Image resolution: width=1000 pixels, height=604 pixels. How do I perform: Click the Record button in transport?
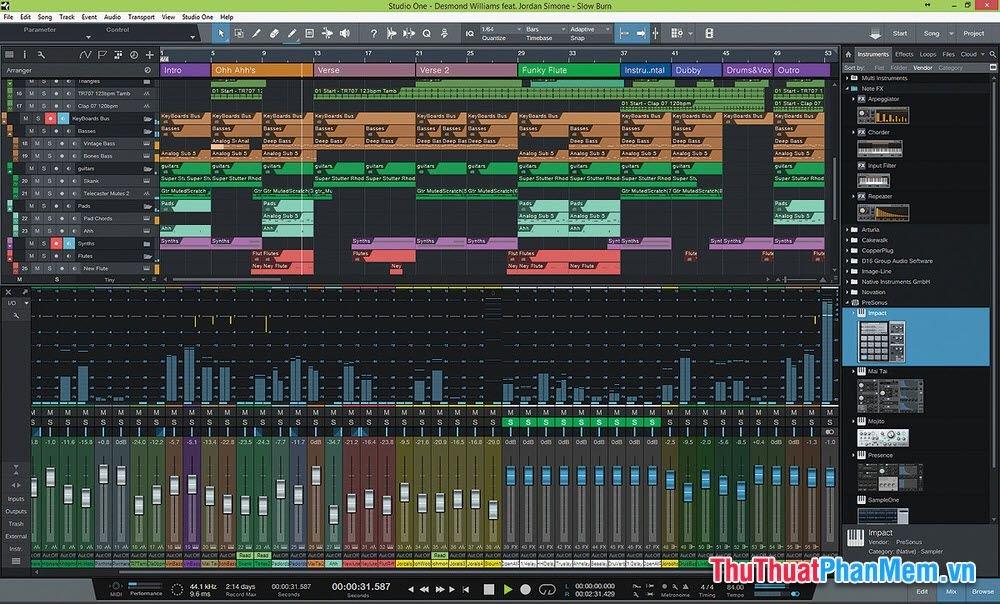point(526,589)
